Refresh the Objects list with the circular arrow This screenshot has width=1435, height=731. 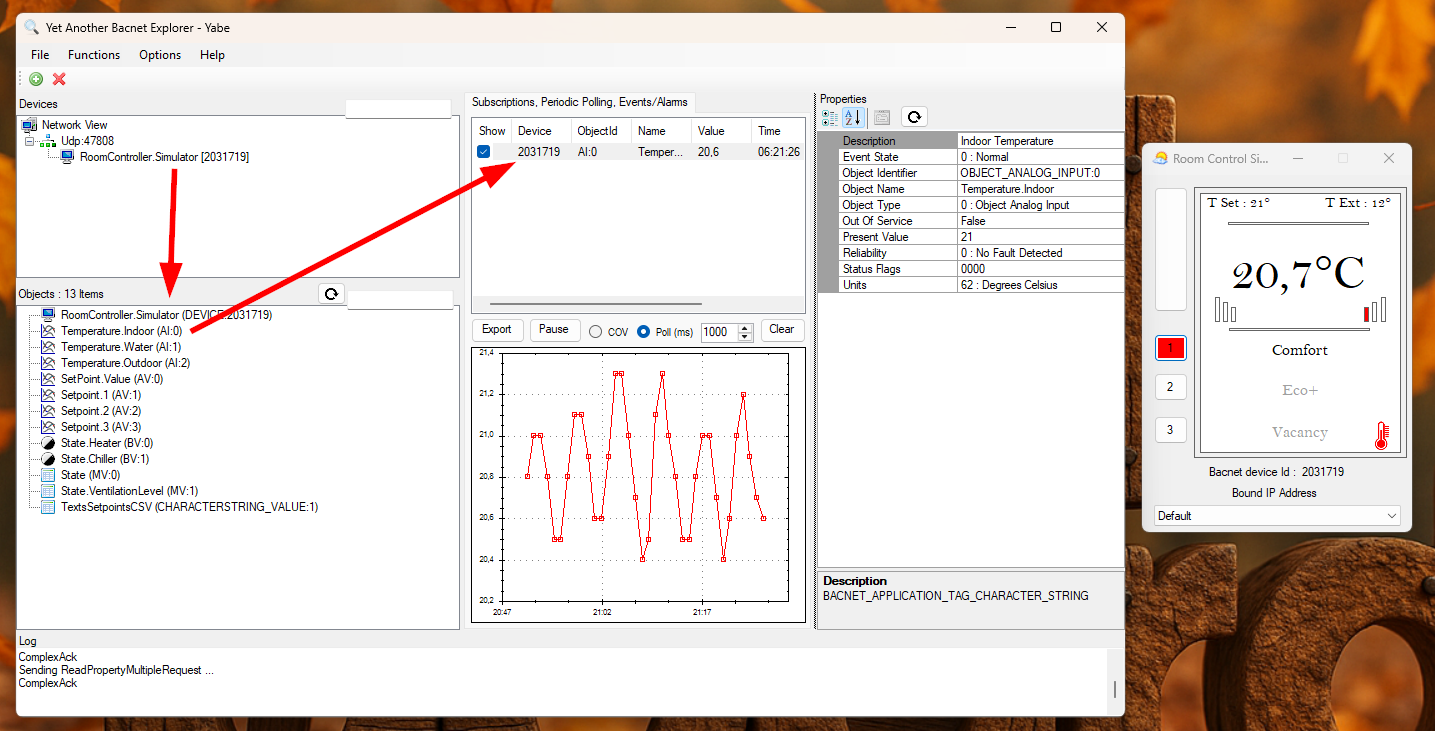tap(331, 293)
